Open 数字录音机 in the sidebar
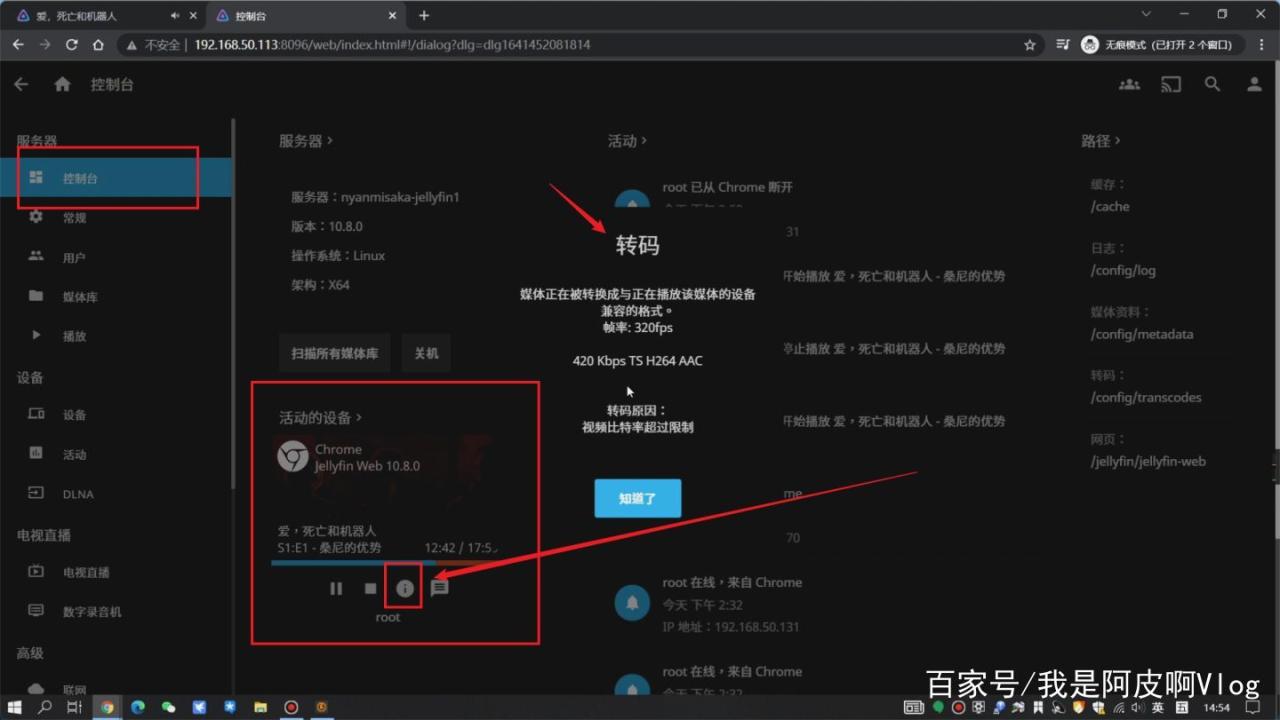Screen dimensions: 1280x720 (x=116, y=611)
